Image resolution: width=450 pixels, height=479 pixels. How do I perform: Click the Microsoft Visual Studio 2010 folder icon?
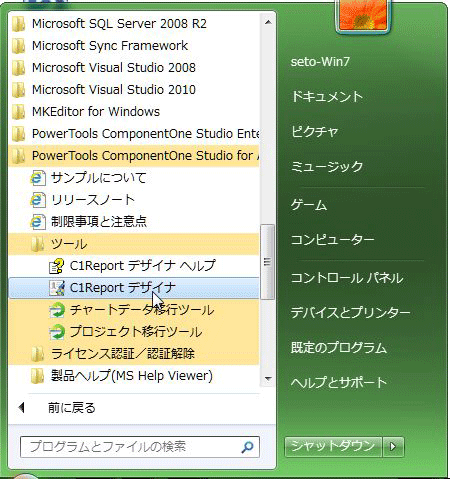point(18,90)
